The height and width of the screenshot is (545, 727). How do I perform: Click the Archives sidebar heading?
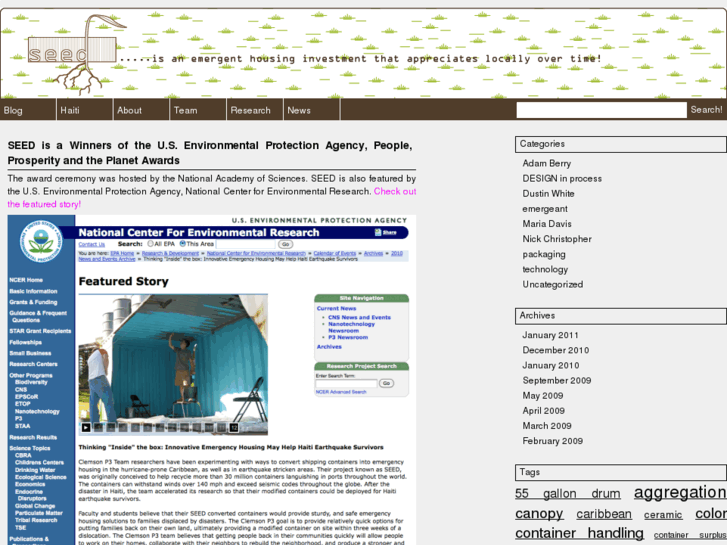(x=620, y=316)
